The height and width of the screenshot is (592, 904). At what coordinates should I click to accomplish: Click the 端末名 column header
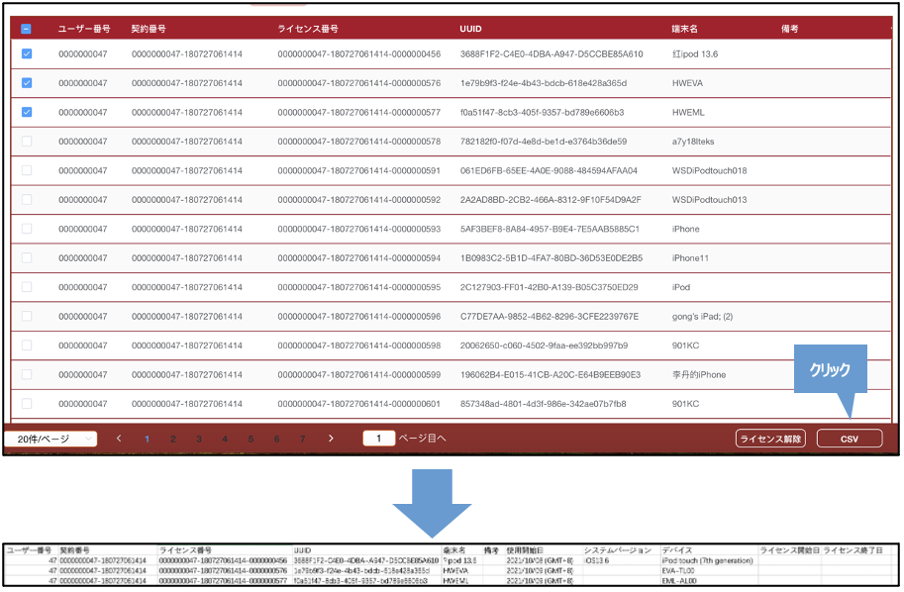pos(685,30)
